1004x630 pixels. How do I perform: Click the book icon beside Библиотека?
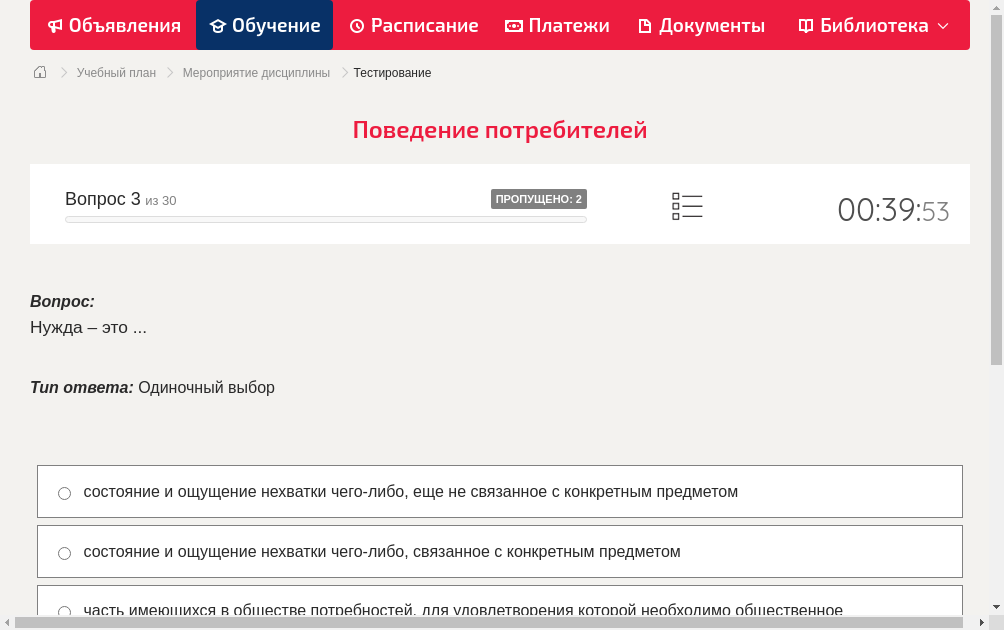point(806,26)
